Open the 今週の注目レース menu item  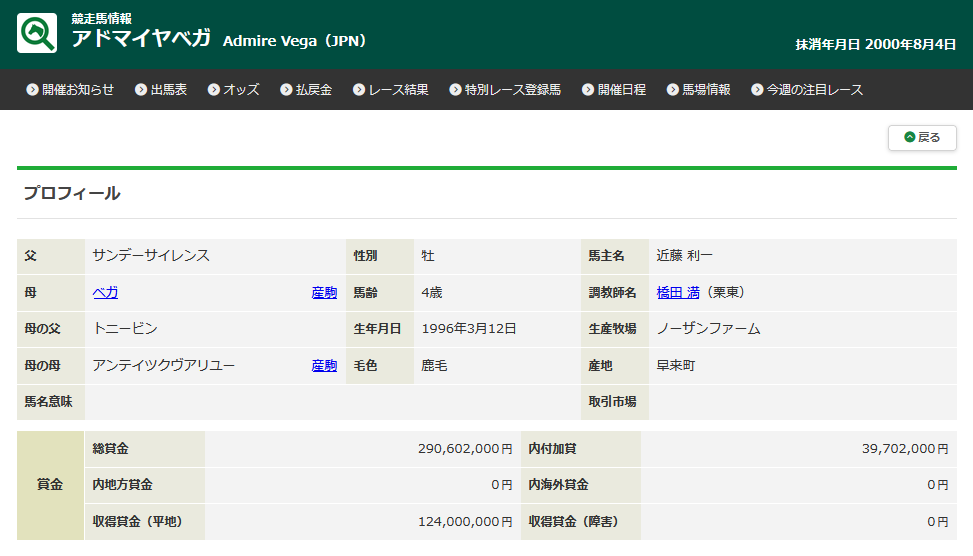point(807,89)
